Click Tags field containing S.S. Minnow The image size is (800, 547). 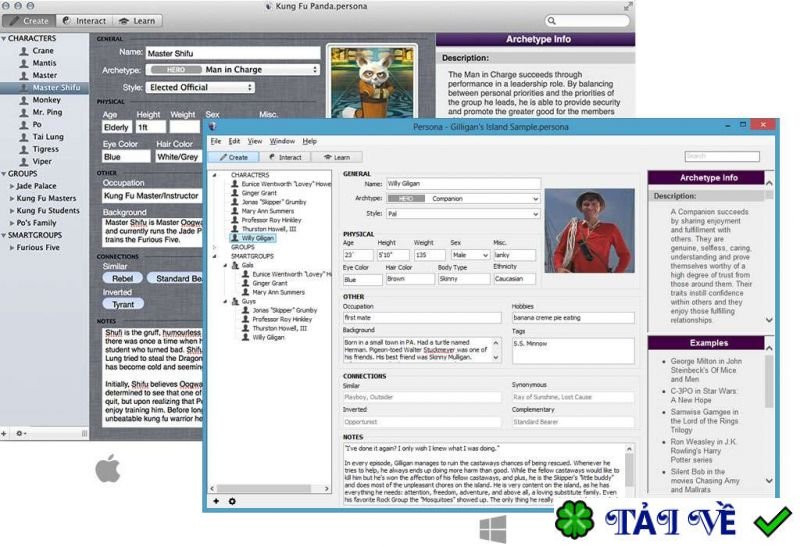click(573, 351)
